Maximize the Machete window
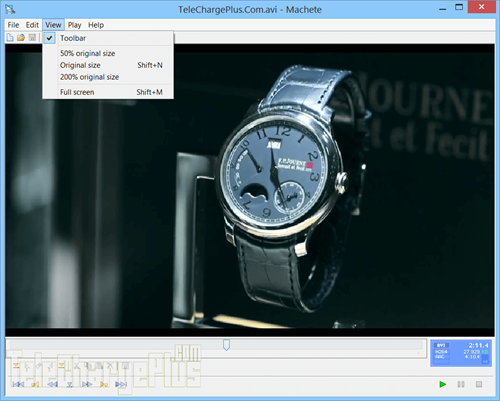The height and width of the screenshot is (401, 500). click(459, 7)
